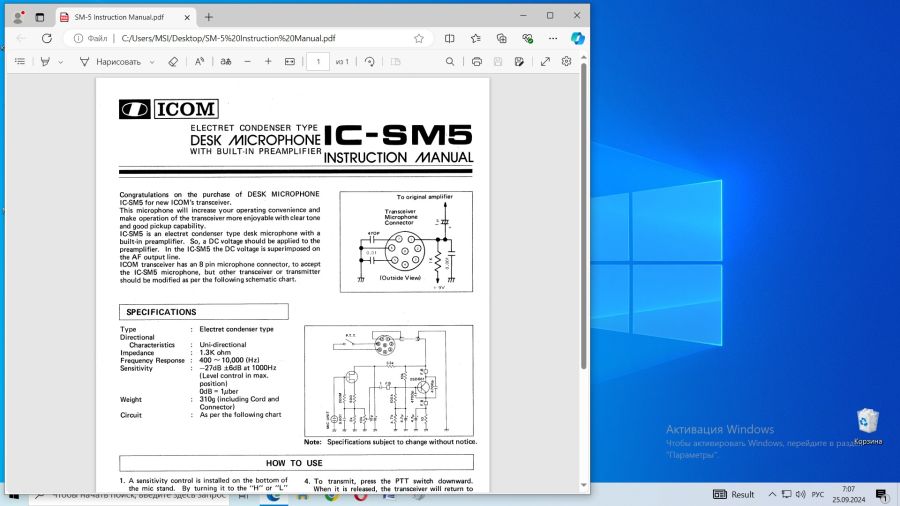The width and height of the screenshot is (900, 506).
Task: Open PDF viewer settings gear
Action: pos(567,61)
